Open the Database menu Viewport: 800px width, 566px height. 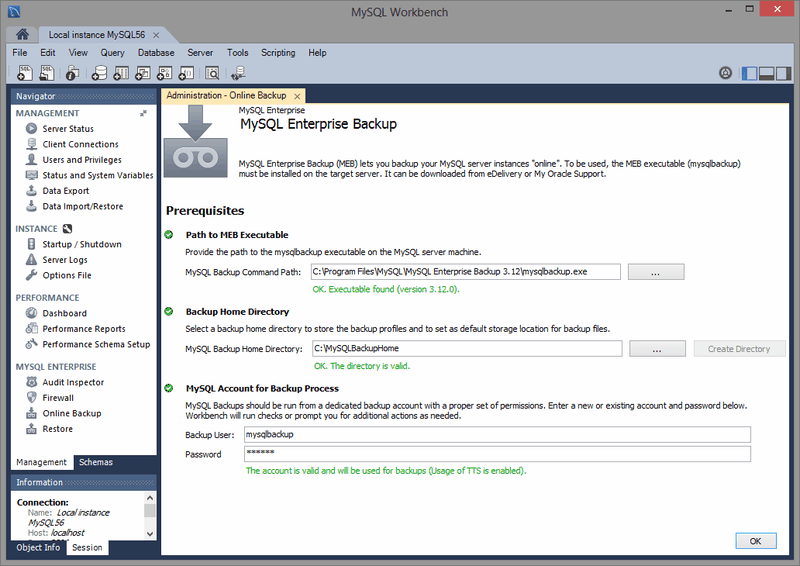click(156, 53)
